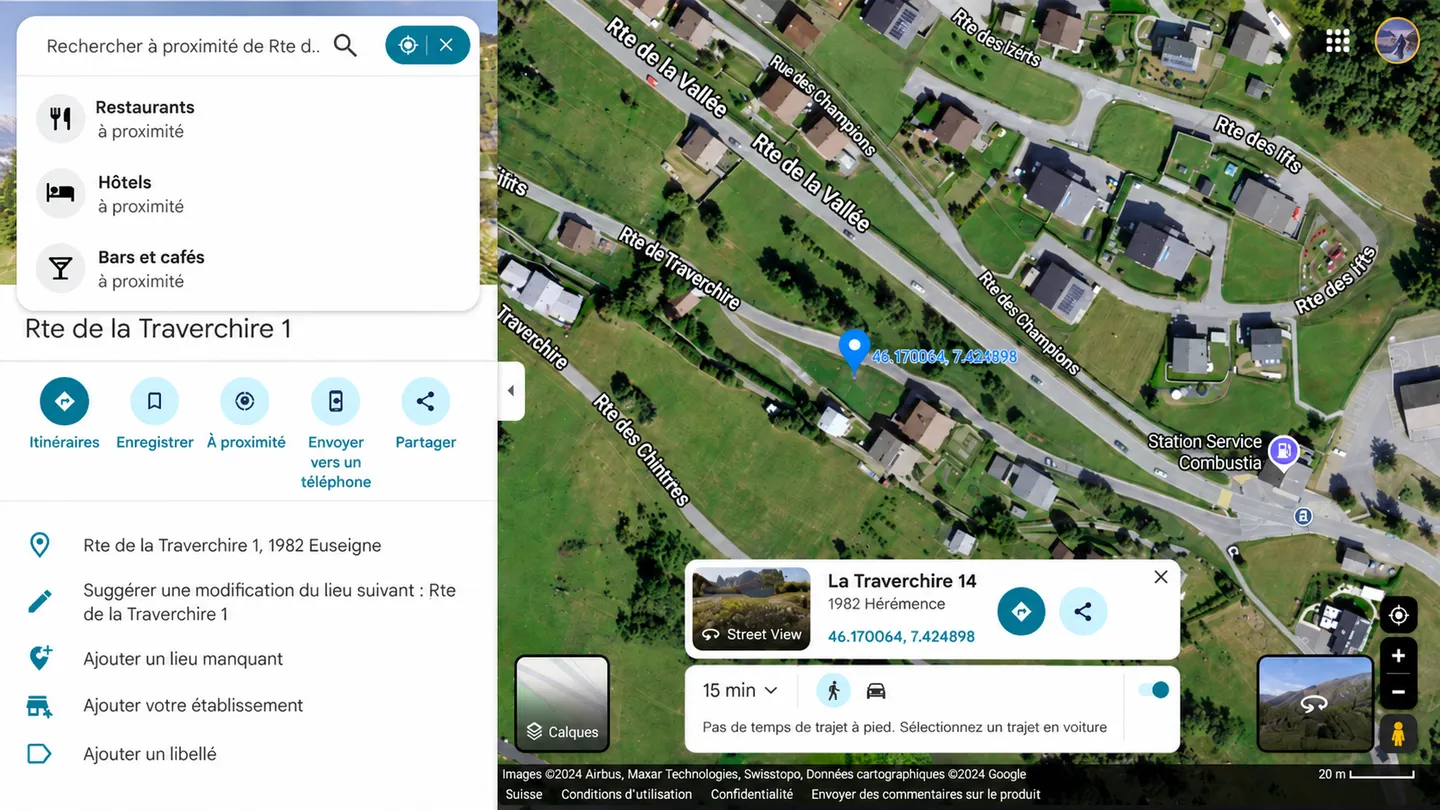1440x810 pixels.
Task: Toggle the travel time switch off
Action: pos(1154,690)
